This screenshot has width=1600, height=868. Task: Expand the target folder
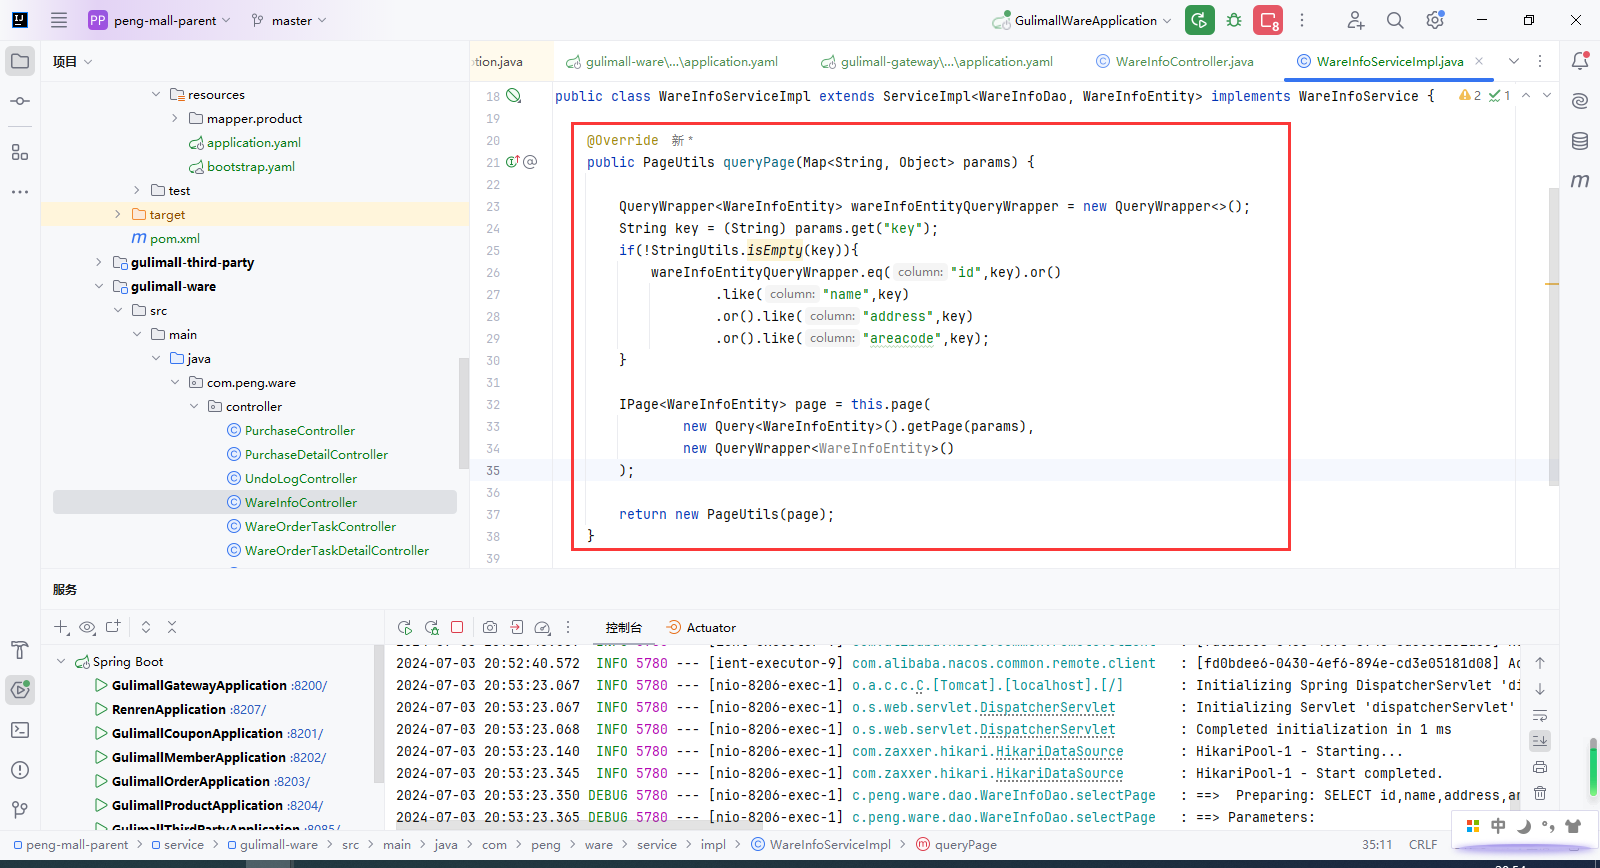click(x=118, y=215)
